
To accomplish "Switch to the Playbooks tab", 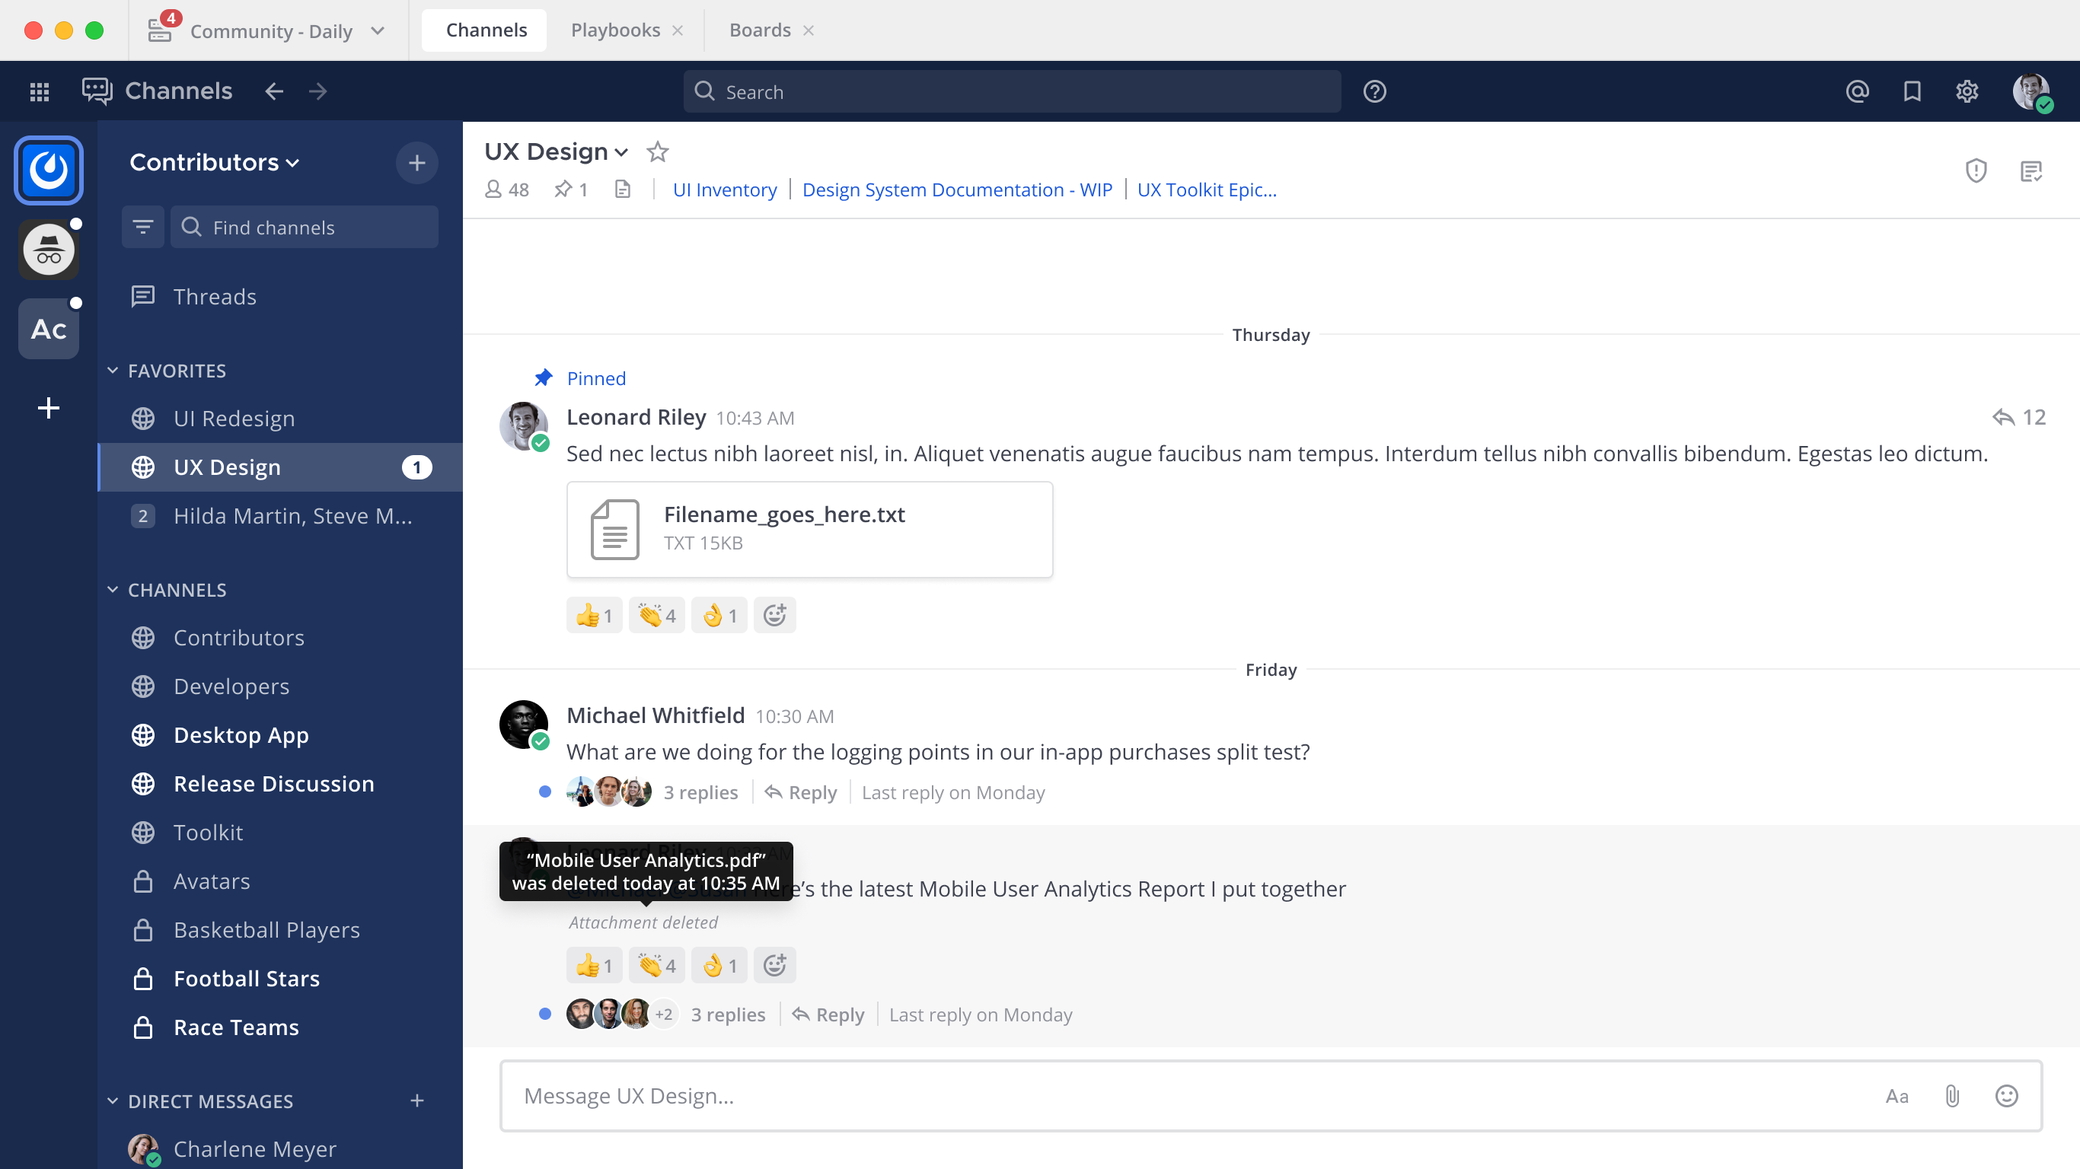I will point(615,30).
